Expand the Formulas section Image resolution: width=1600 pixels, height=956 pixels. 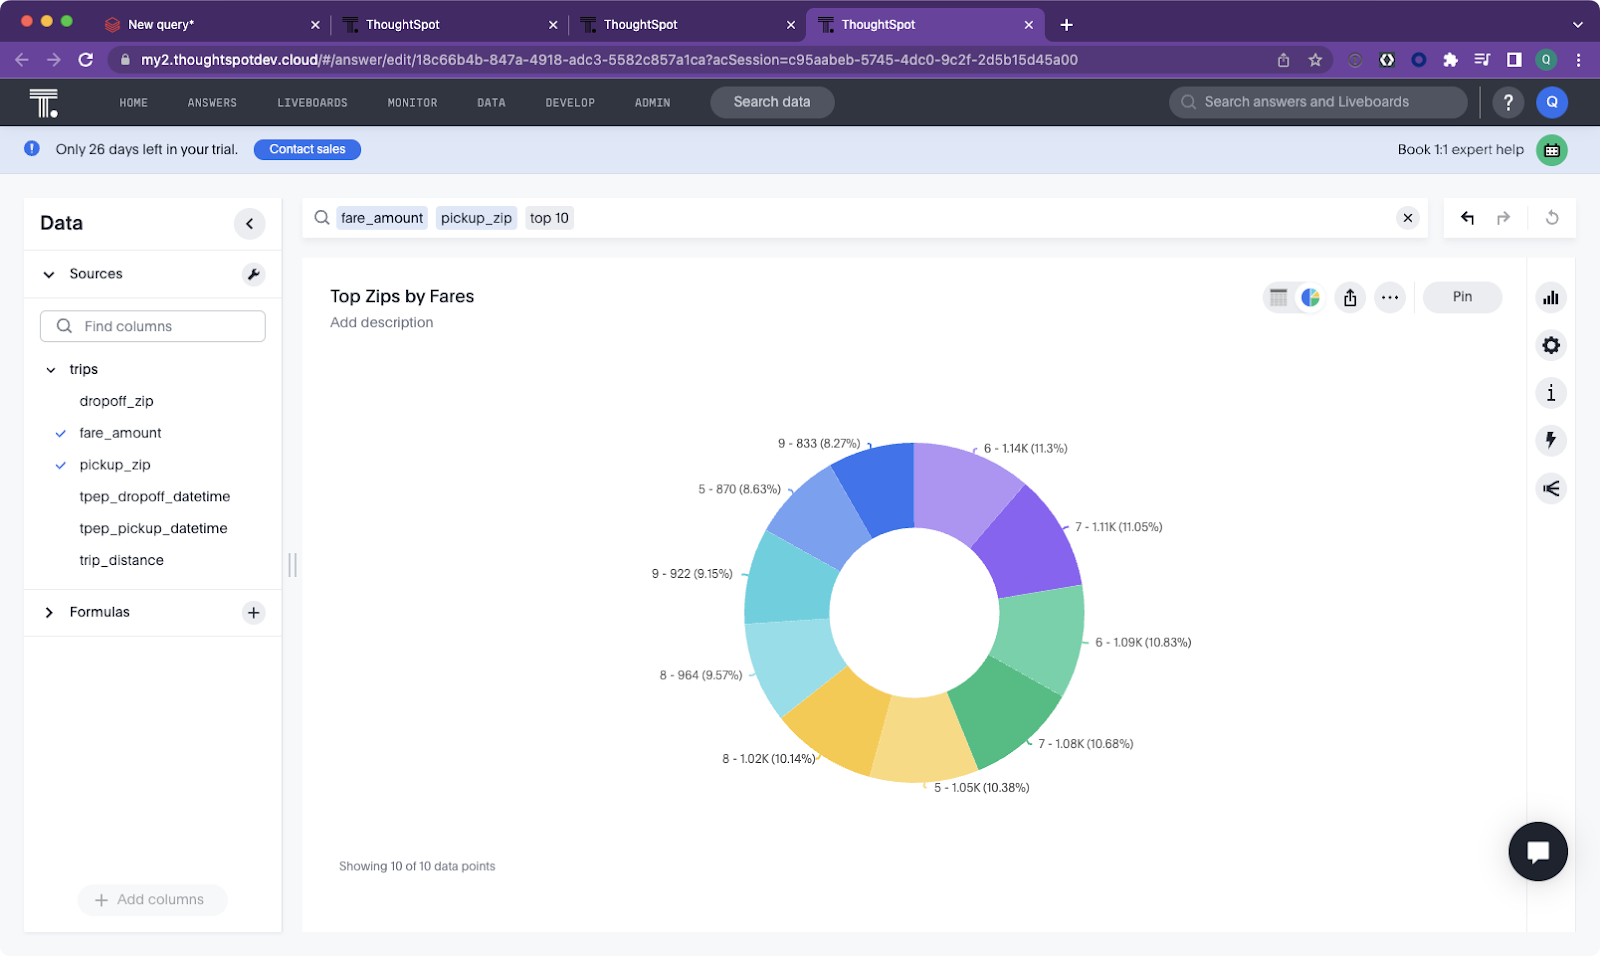[x=49, y=612]
